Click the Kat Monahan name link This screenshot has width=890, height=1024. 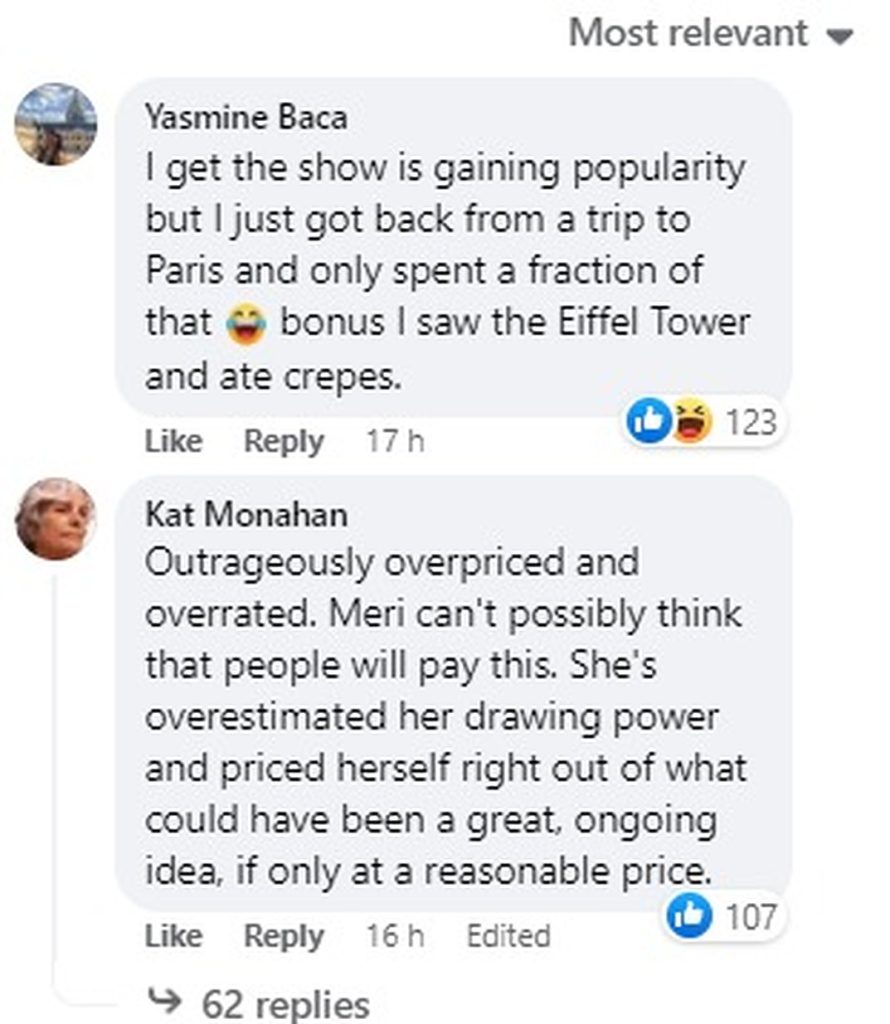tap(246, 514)
